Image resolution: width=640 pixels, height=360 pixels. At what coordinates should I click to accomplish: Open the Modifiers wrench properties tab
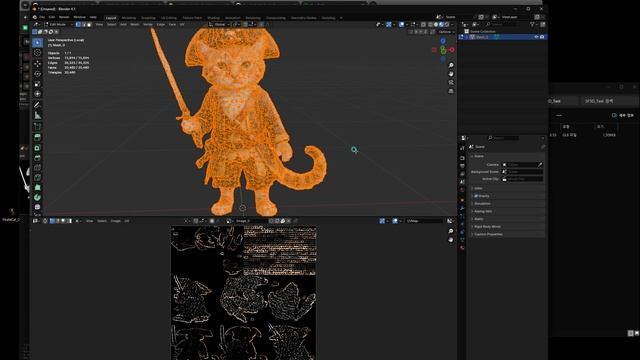tap(462, 208)
